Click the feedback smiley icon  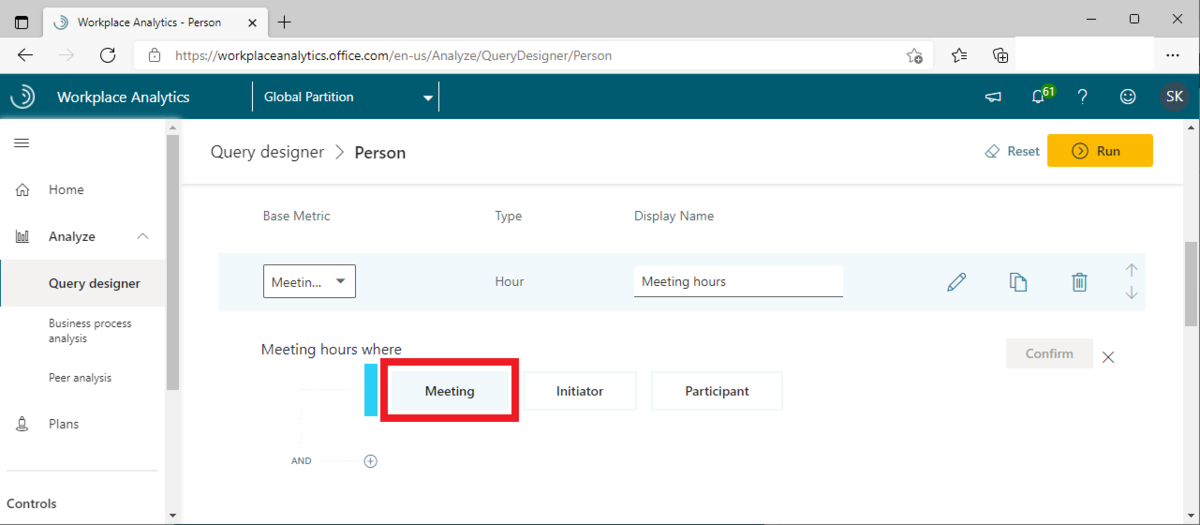coord(1128,97)
